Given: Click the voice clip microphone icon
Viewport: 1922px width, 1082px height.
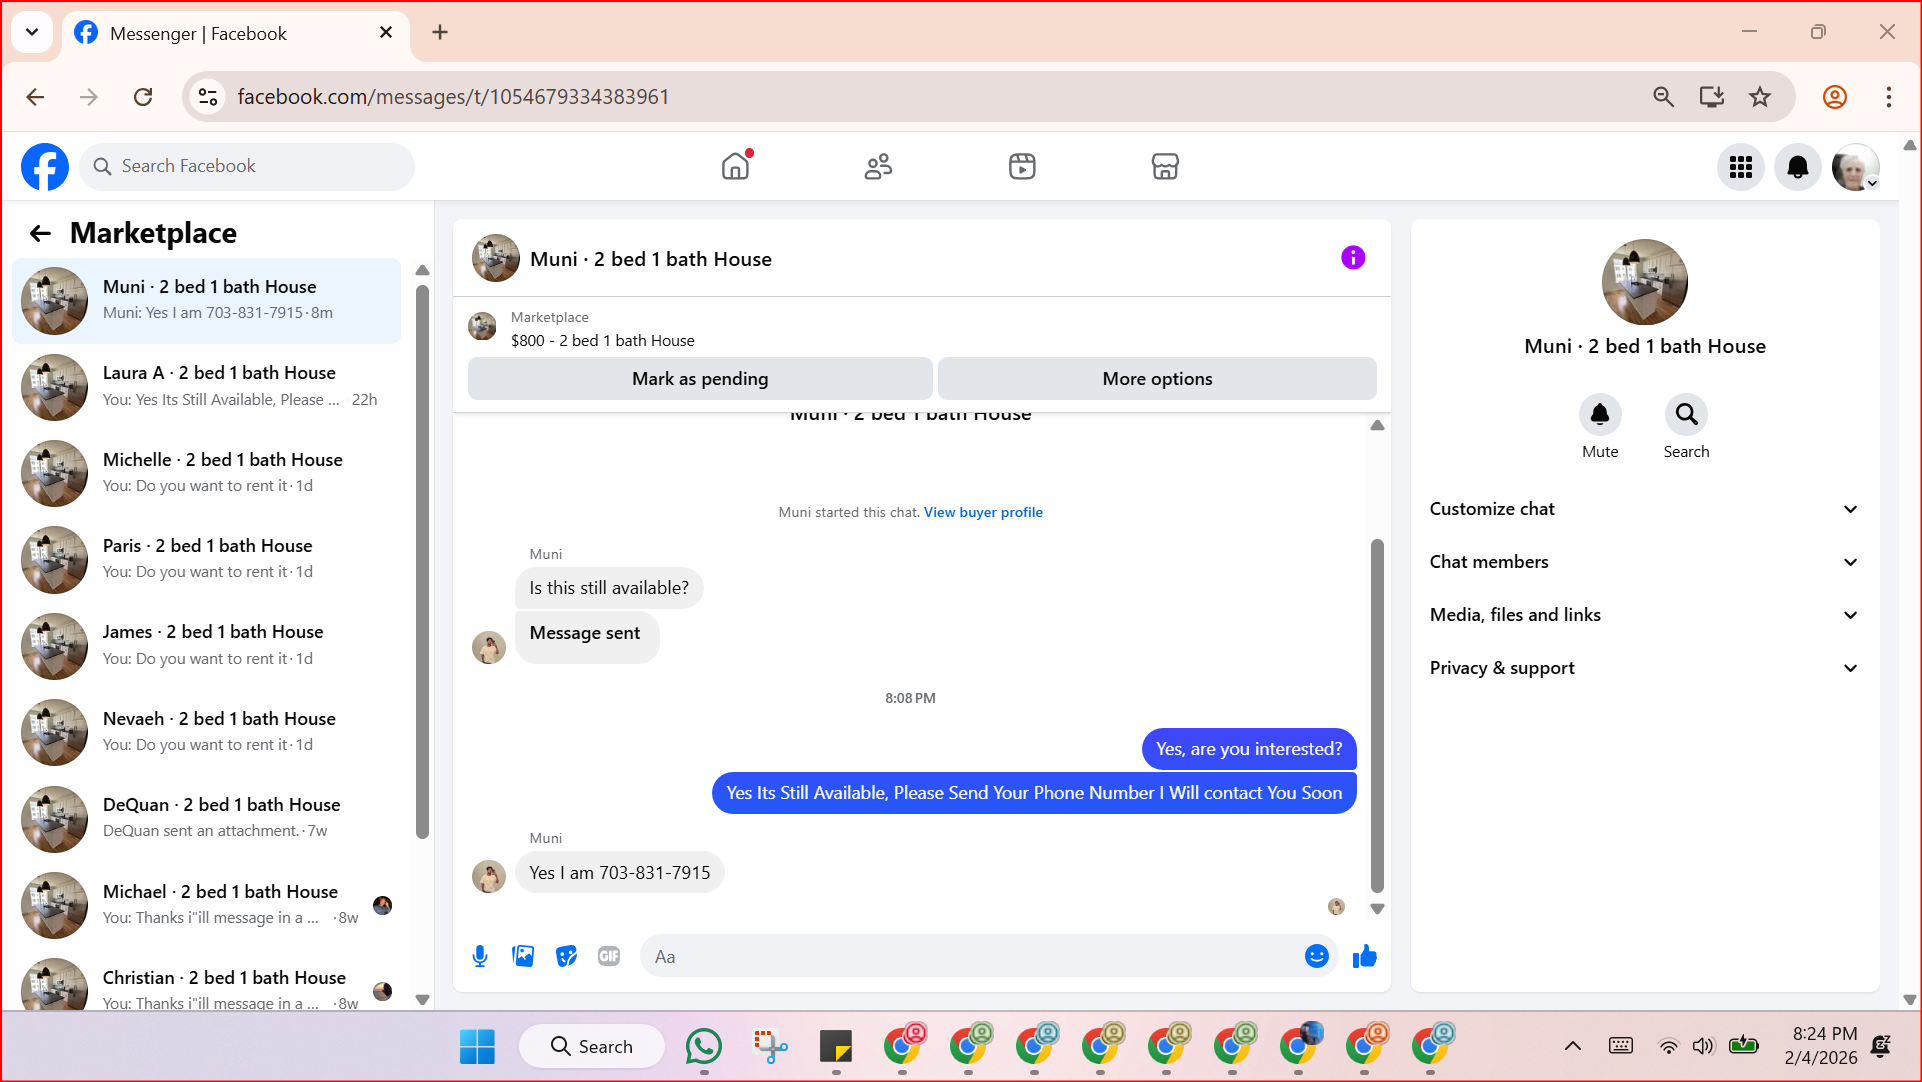Looking at the screenshot, I should (x=480, y=956).
